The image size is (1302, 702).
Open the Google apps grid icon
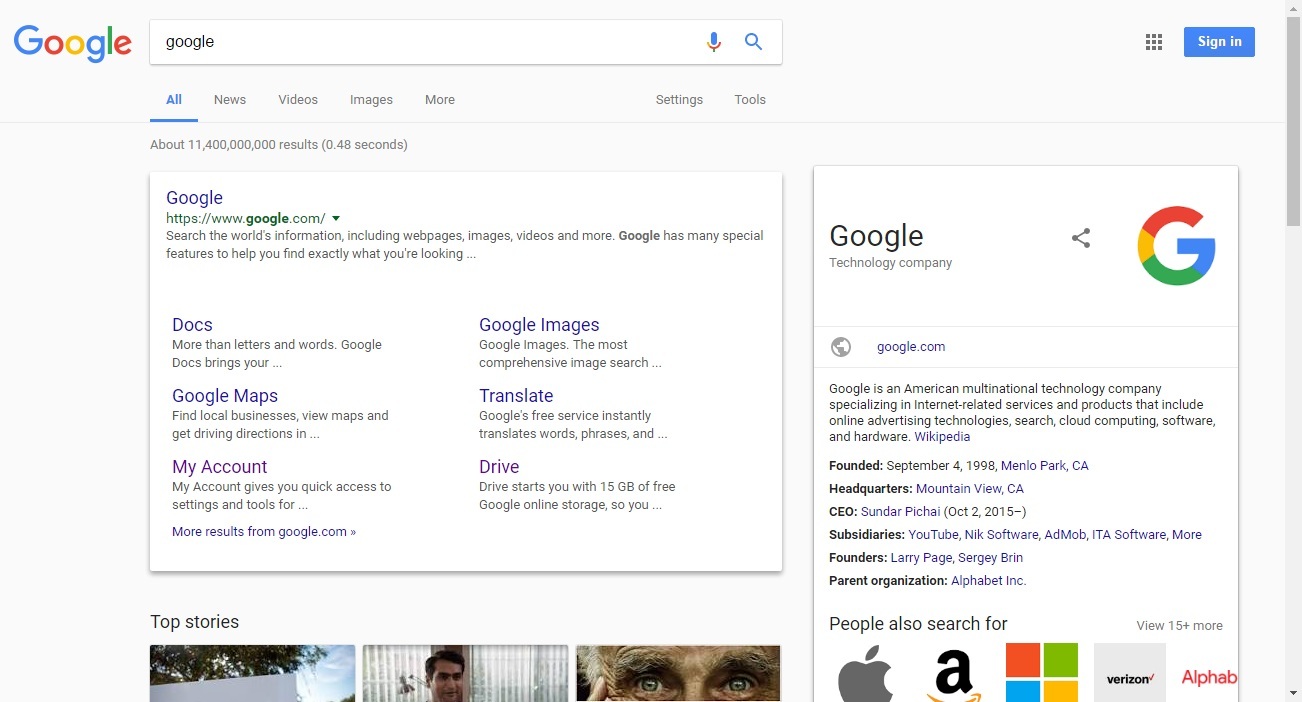pos(1154,42)
